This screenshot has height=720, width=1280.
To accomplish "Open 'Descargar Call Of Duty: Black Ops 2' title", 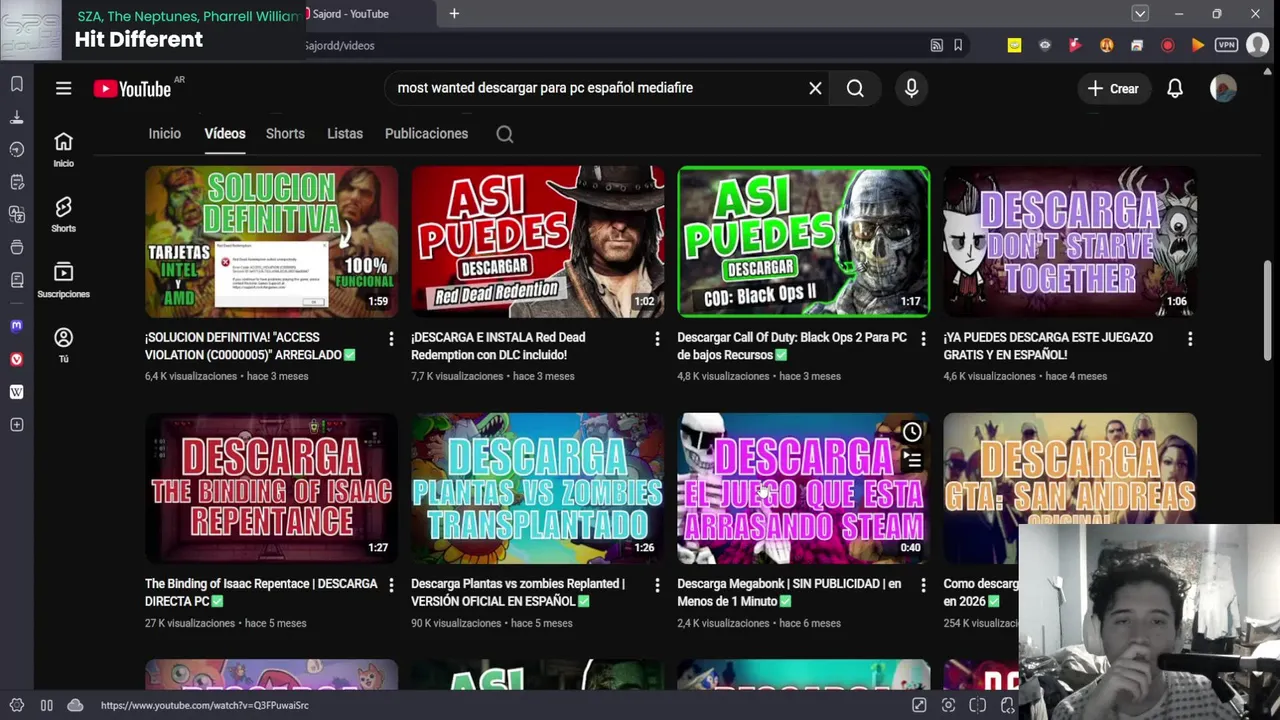I will point(792,346).
